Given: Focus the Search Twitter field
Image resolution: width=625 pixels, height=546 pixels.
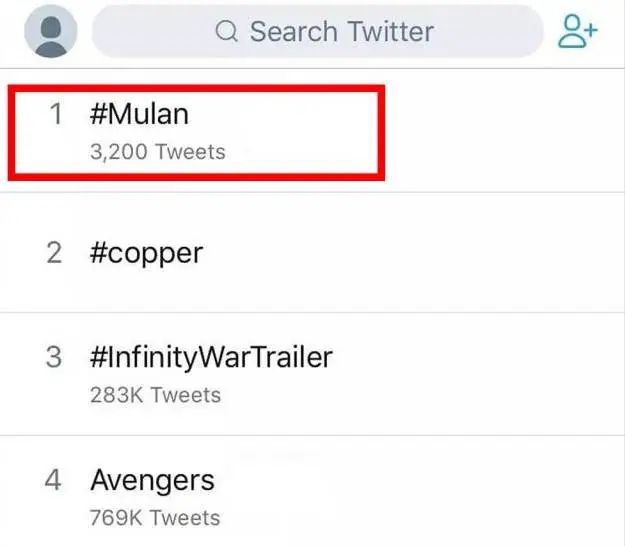Looking at the screenshot, I should 318,31.
